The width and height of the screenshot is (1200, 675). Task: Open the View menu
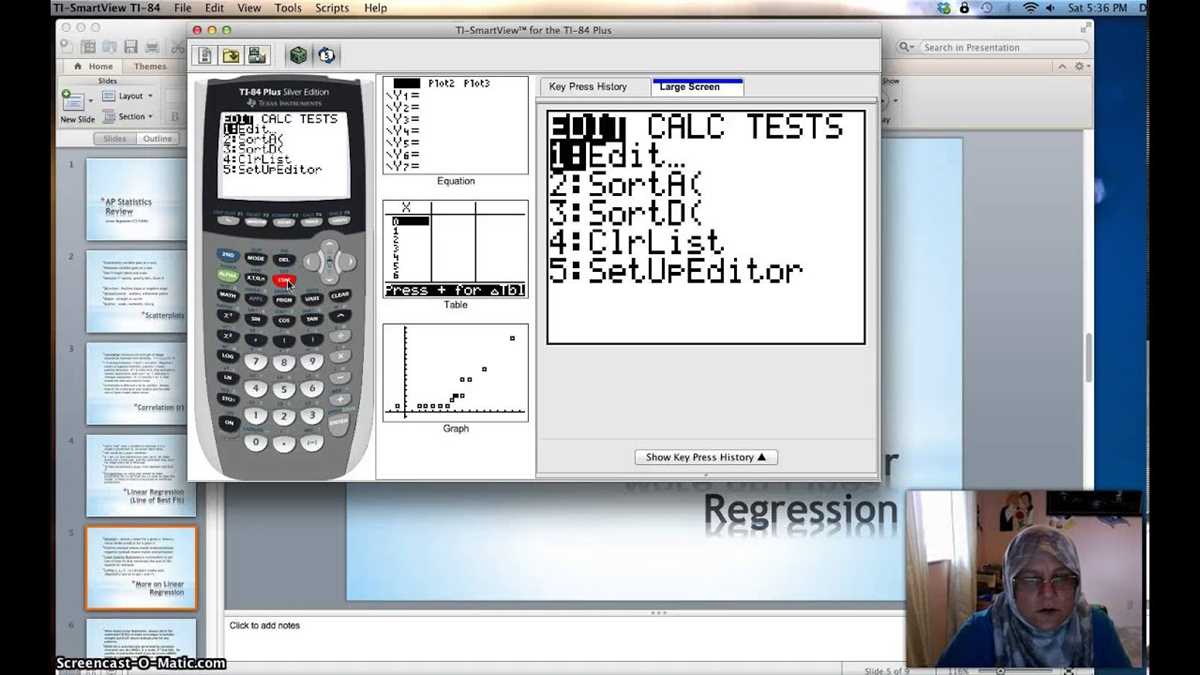click(249, 8)
